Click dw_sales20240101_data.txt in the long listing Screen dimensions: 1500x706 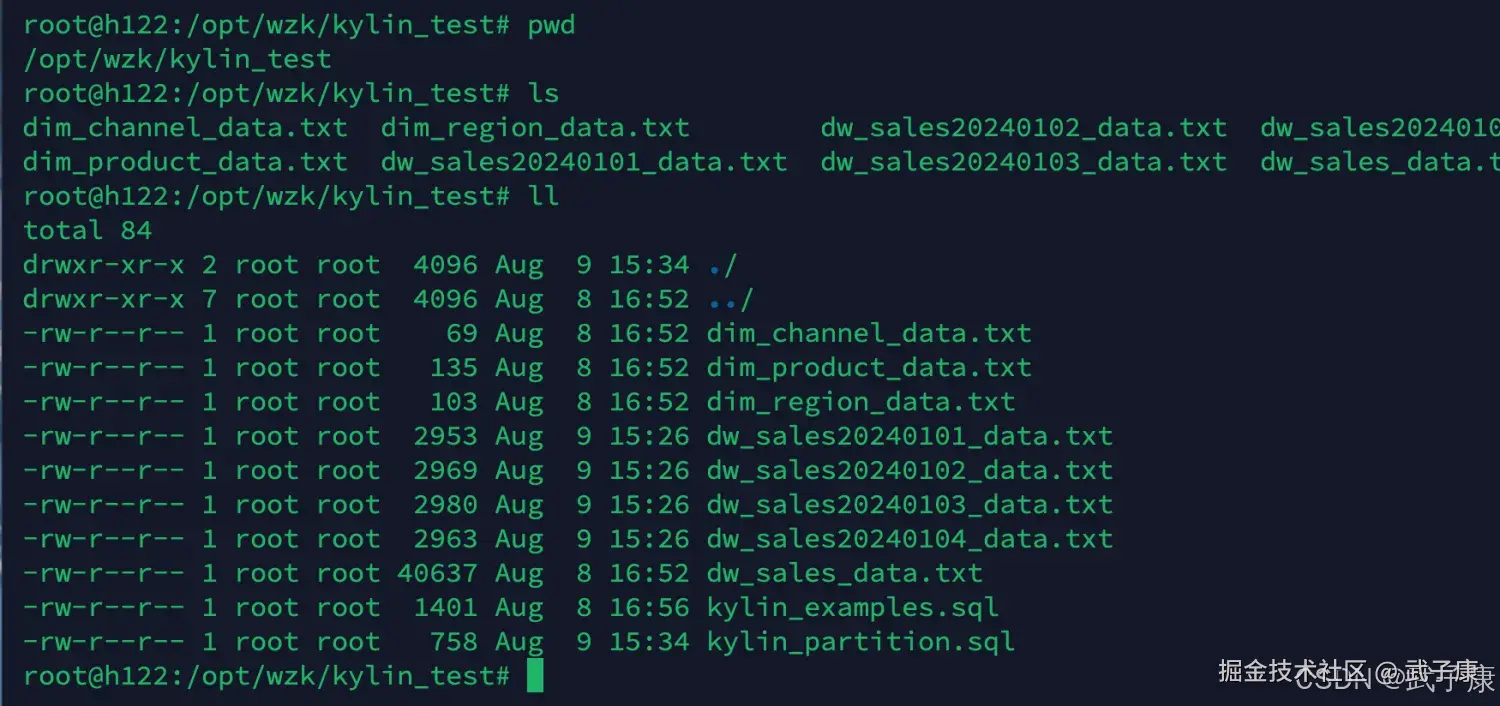click(909, 436)
